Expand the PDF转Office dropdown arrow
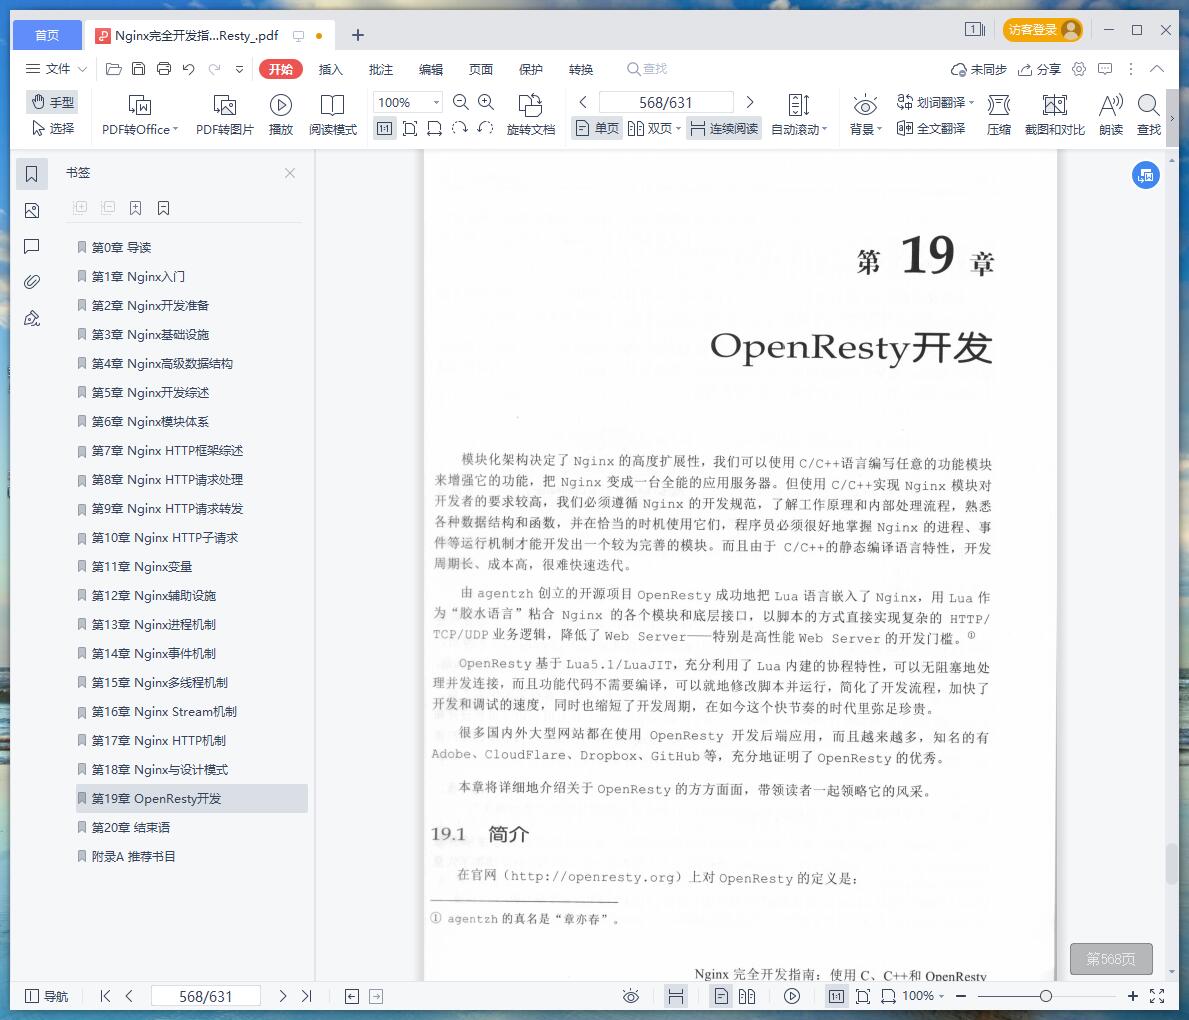The image size is (1189, 1020). 175,129
